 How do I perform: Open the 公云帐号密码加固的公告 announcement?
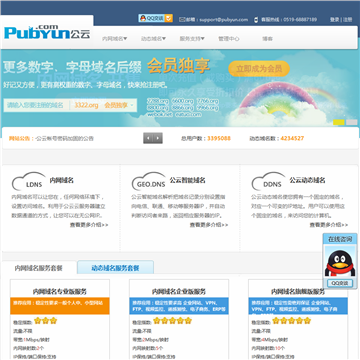(65, 138)
